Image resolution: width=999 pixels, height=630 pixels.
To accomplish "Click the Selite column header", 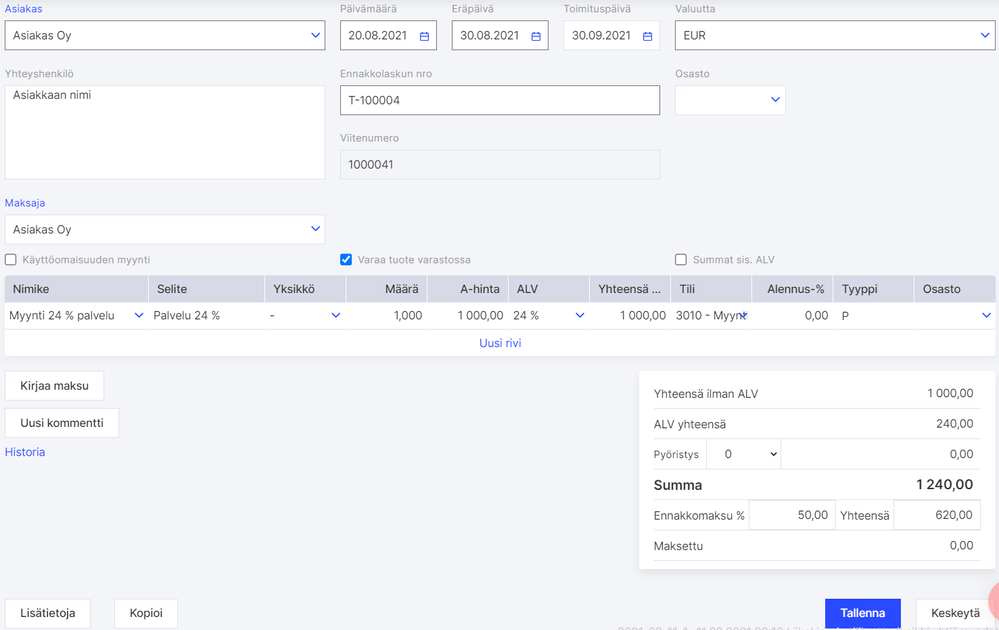I will [x=207, y=289].
